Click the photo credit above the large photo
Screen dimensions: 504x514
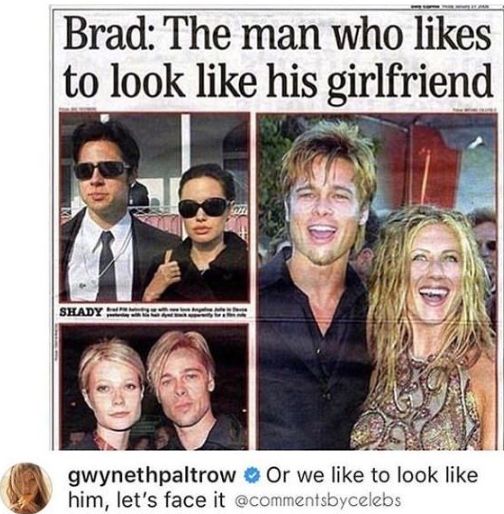point(474,109)
